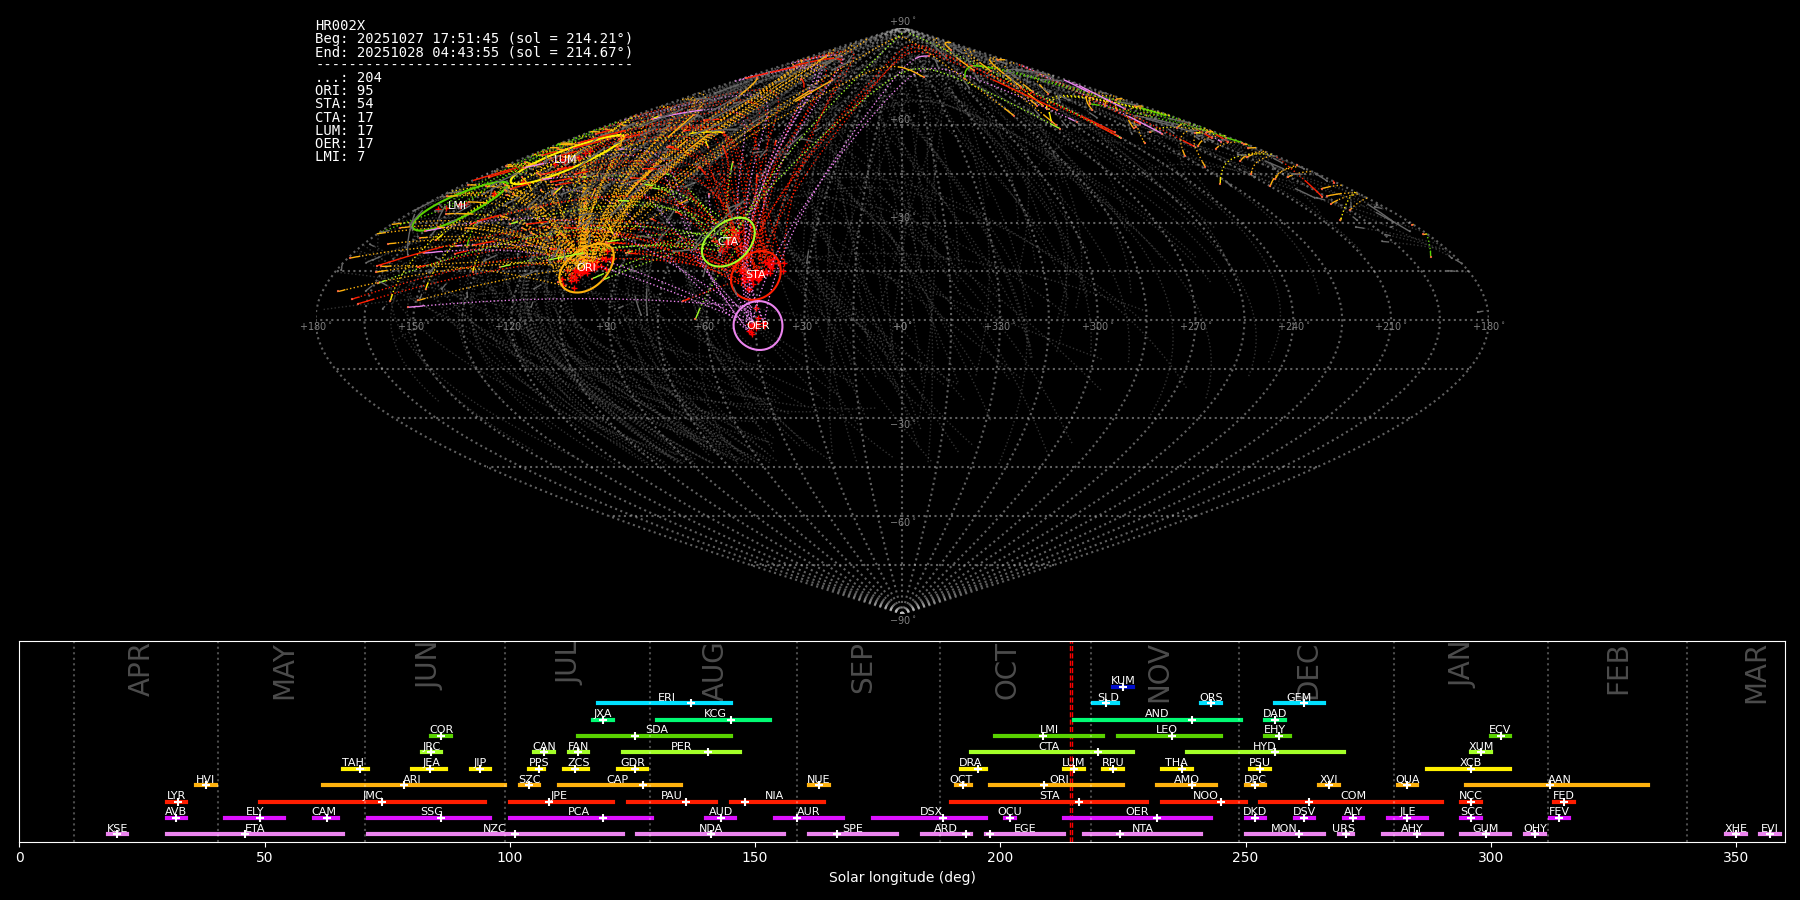Select the TAH shower marker in timeline
This screenshot has height=900, width=1800.
pos(355,768)
